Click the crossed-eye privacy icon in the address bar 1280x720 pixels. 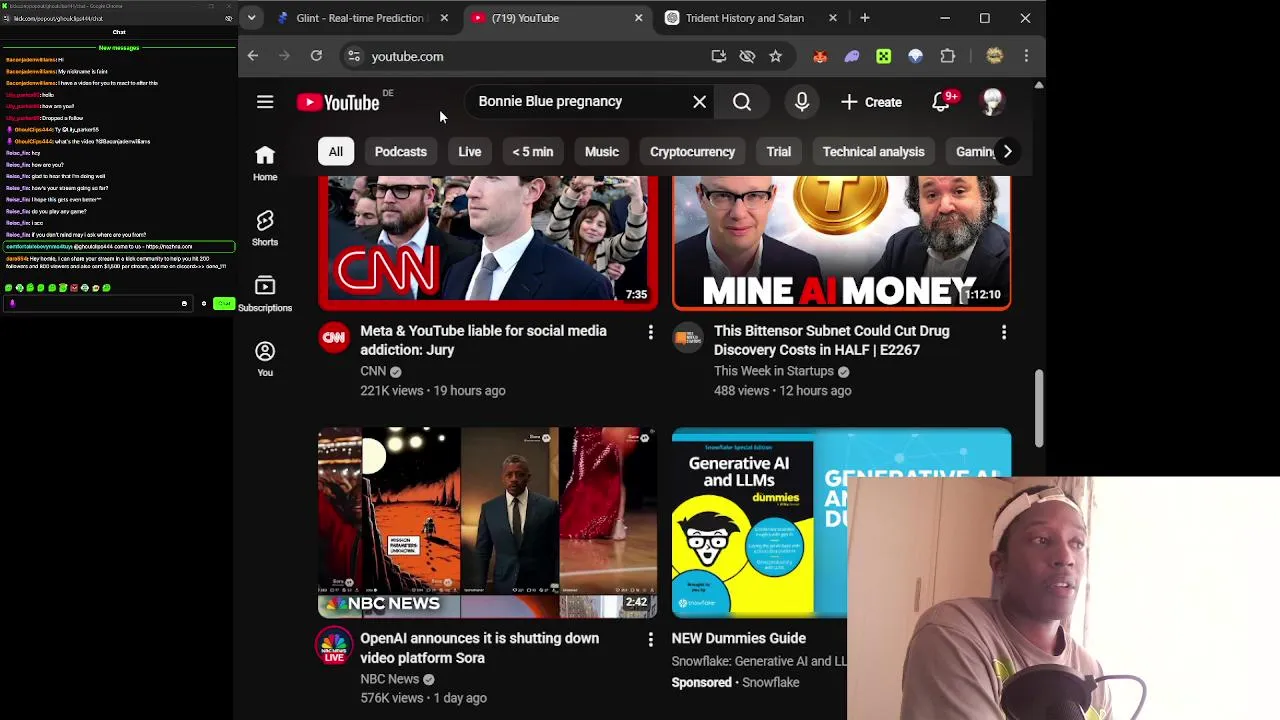(x=747, y=56)
